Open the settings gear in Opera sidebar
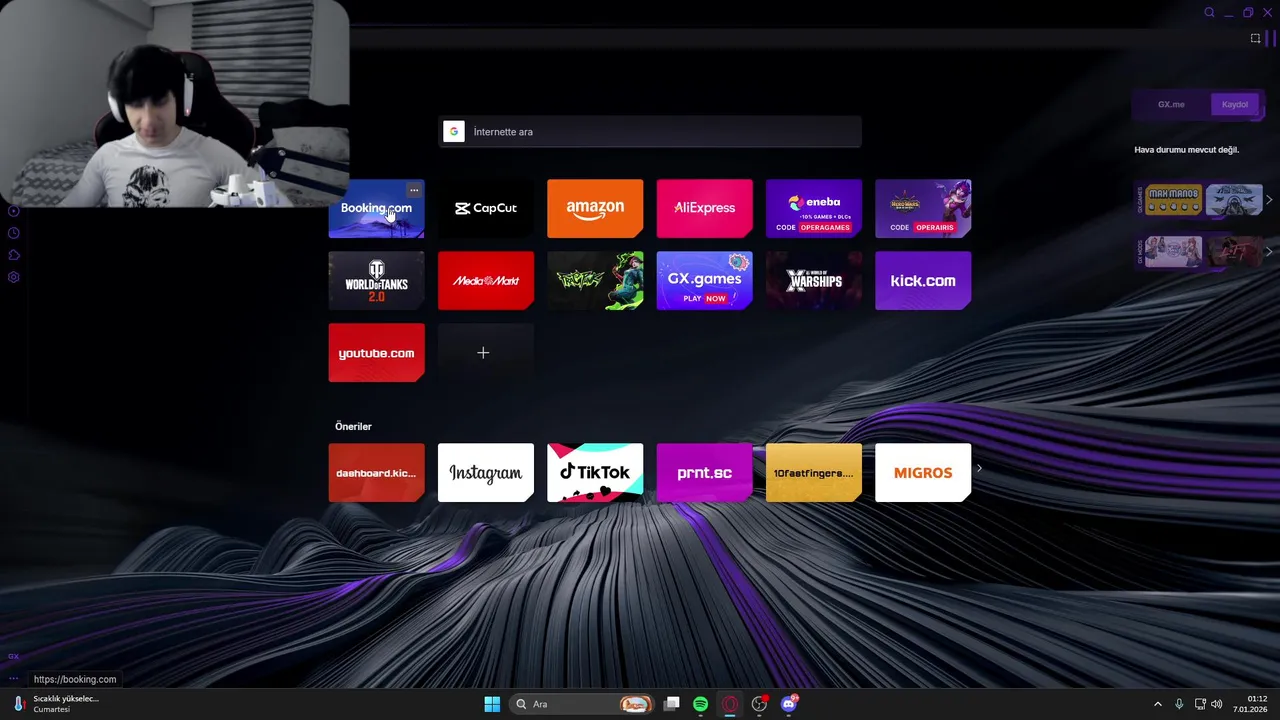The width and height of the screenshot is (1280, 720). 14,277
